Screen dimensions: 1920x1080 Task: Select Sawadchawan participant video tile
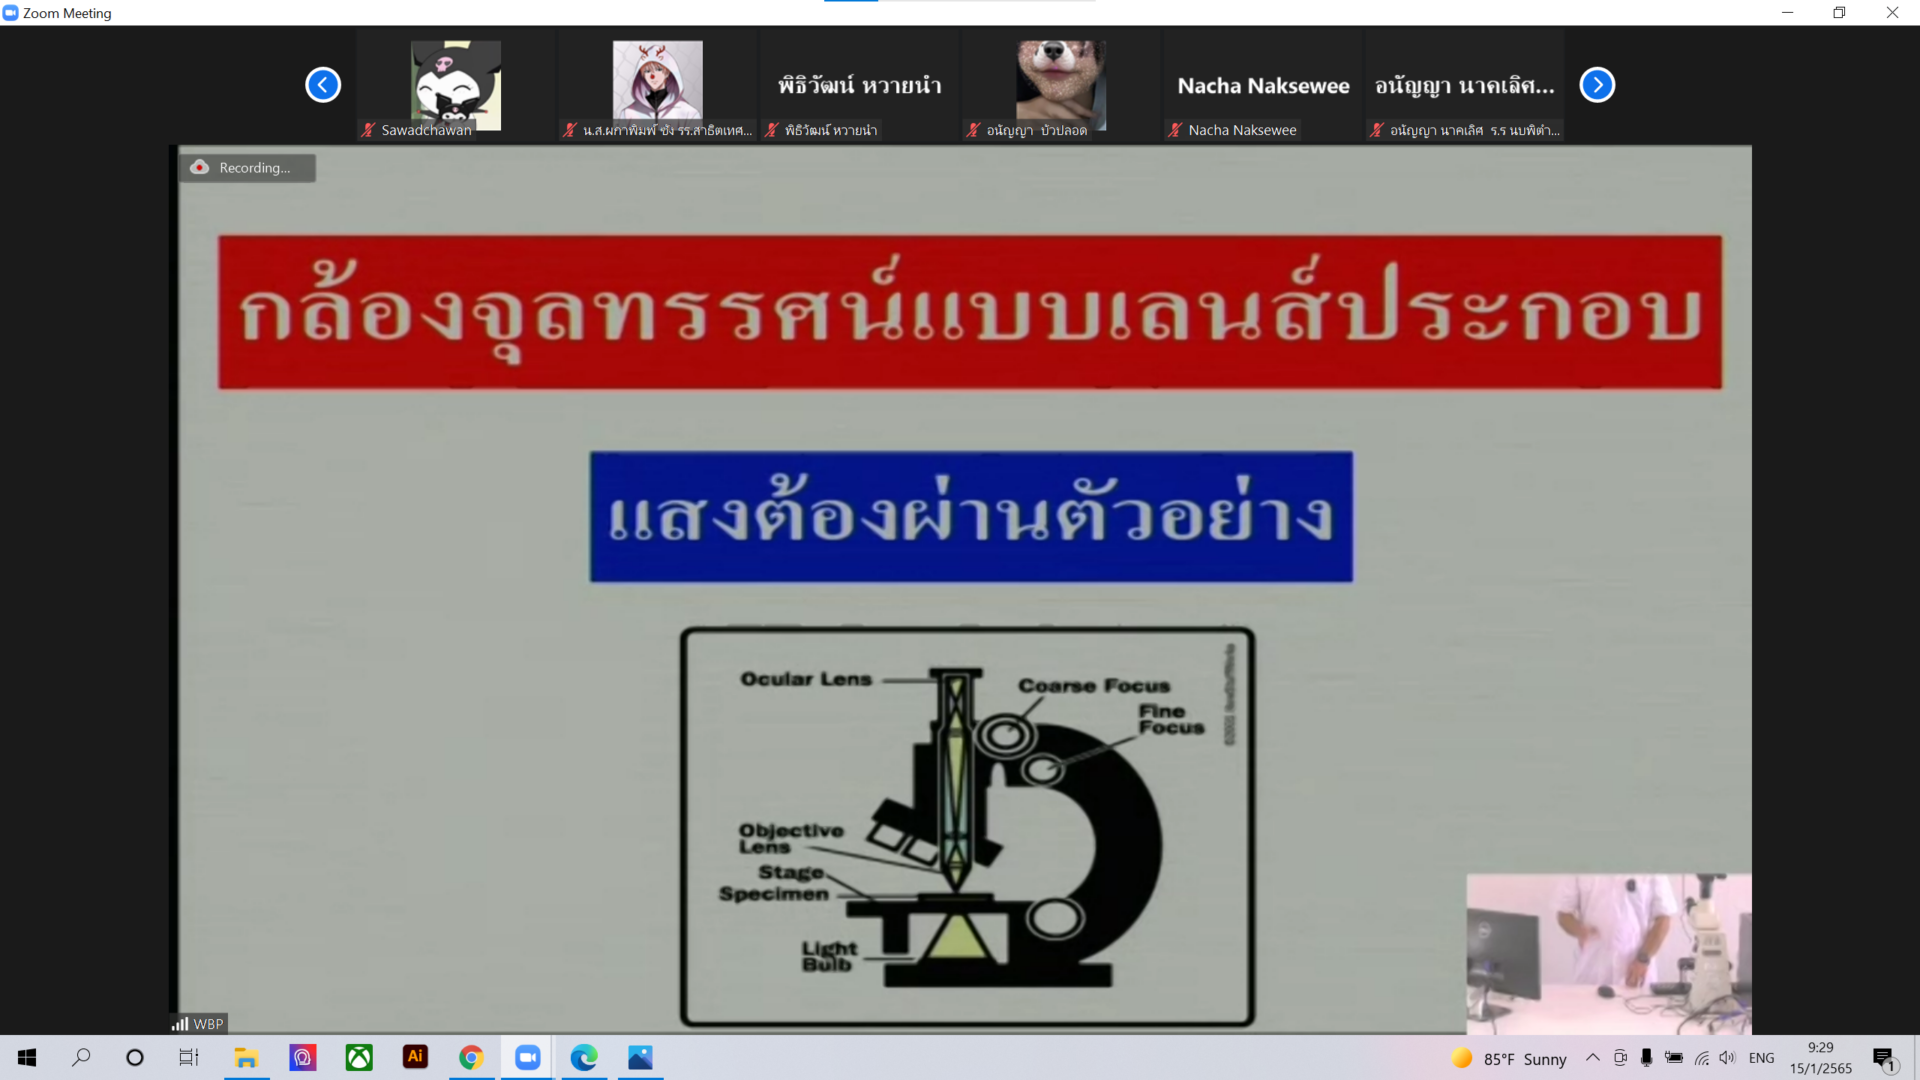(x=456, y=86)
